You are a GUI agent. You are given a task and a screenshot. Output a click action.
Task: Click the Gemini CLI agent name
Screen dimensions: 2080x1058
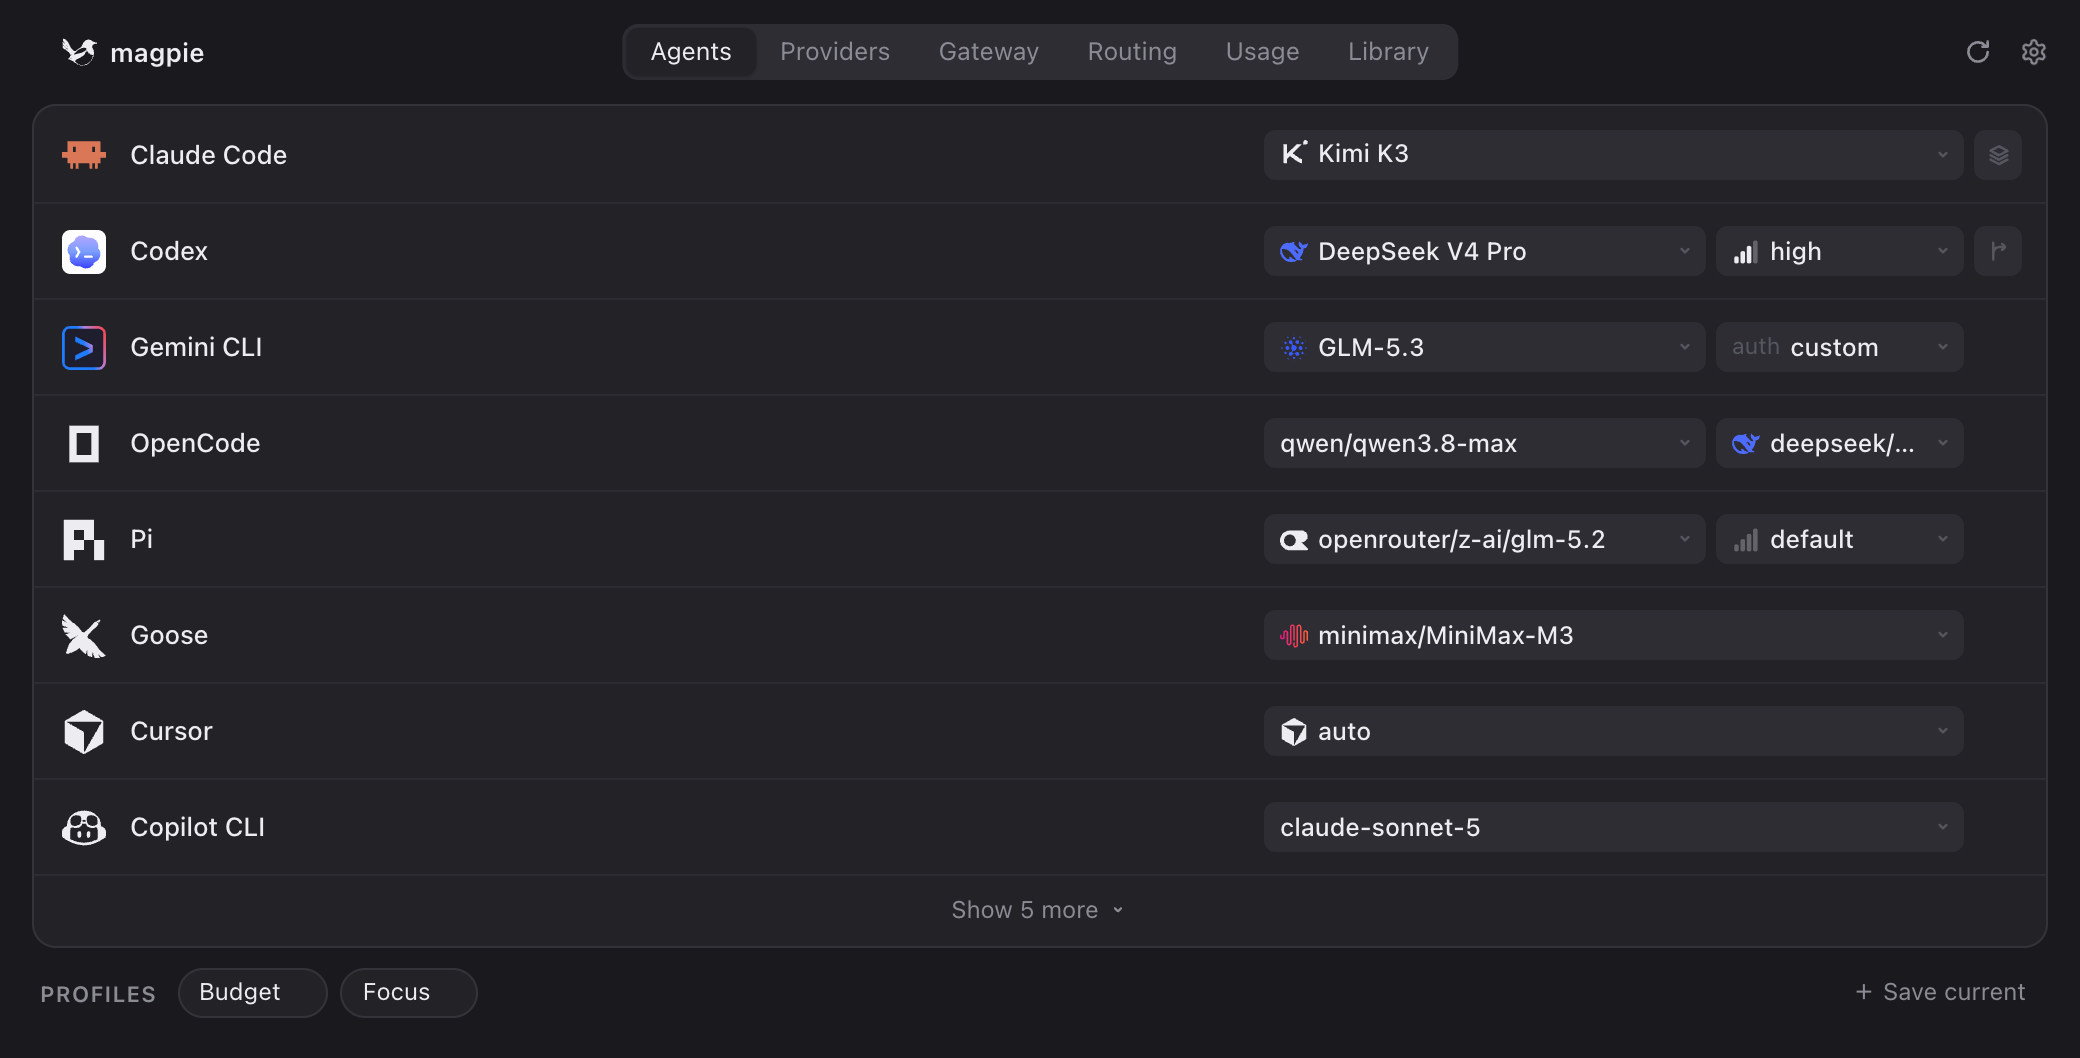coord(196,347)
